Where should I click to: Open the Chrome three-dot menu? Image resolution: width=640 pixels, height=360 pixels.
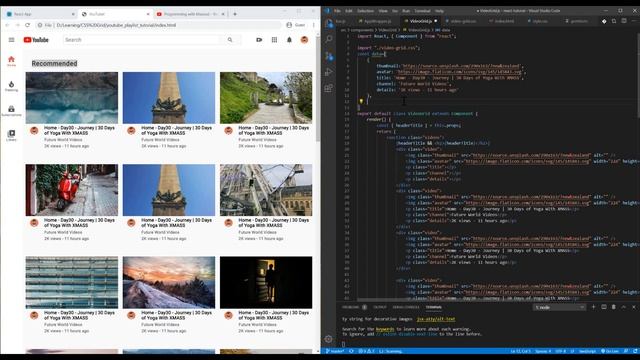point(313,25)
